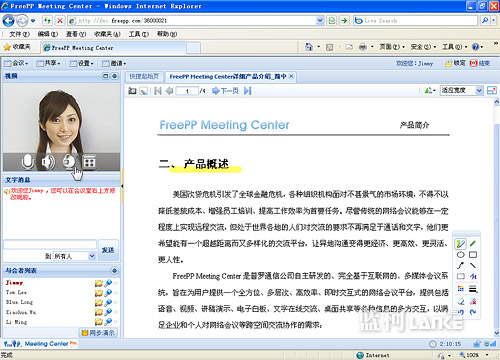Go to the previous page
Screen dimensions: 500x360
[169, 91]
